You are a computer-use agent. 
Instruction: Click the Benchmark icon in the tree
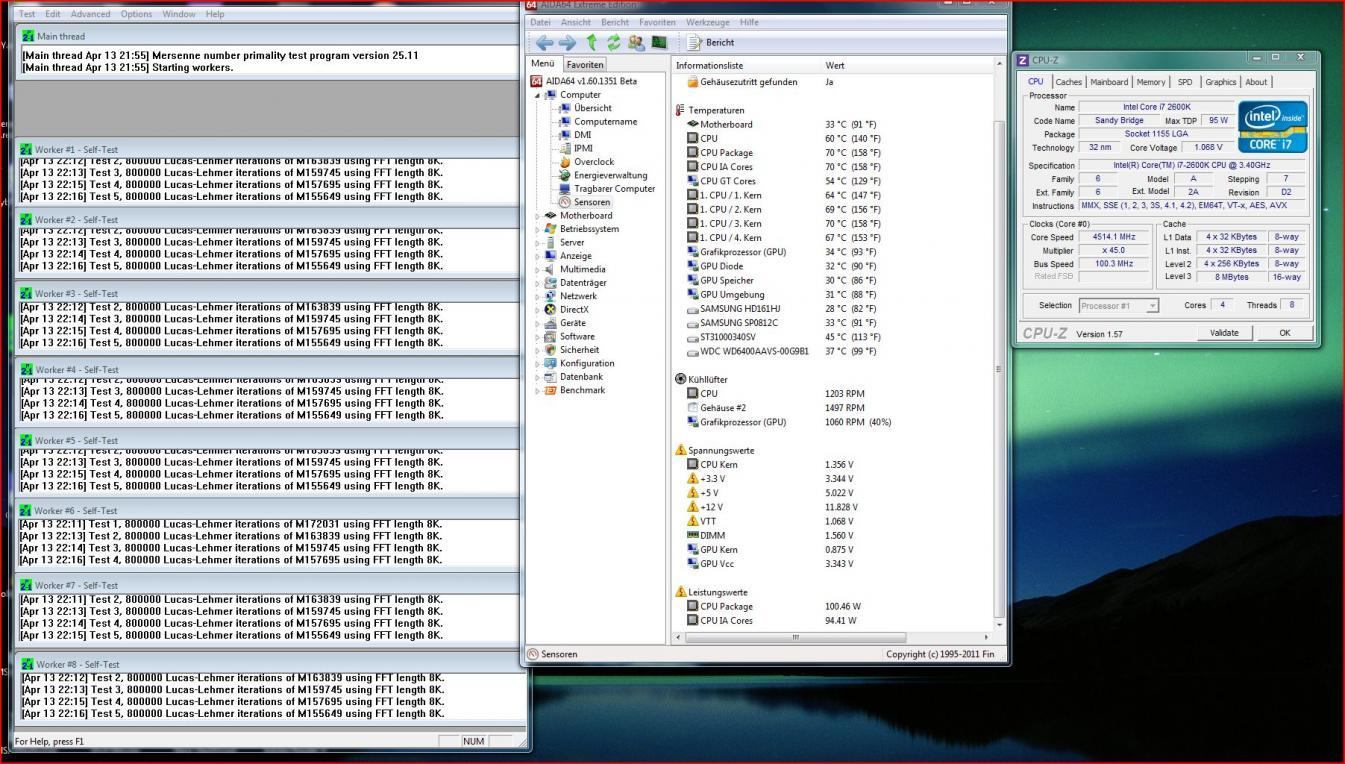click(550, 390)
